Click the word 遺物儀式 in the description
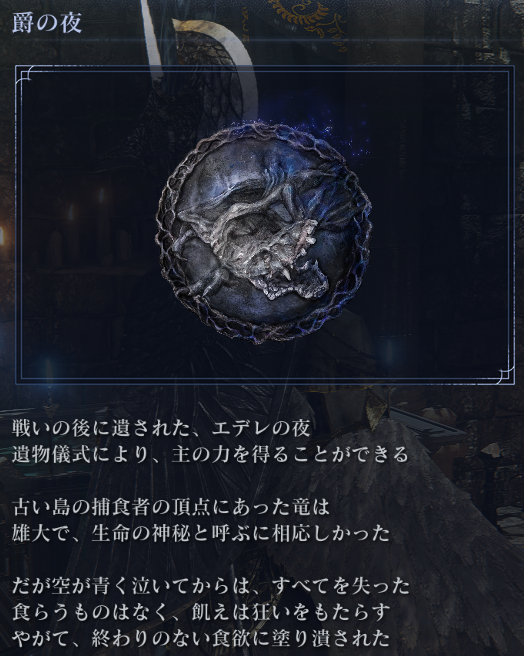The image size is (524, 656). pos(51,455)
